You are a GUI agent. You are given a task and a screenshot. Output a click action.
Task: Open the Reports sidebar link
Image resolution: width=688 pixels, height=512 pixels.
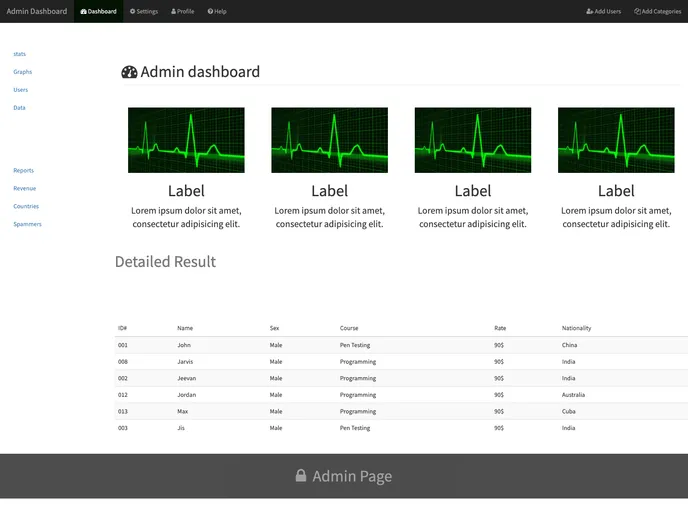click(x=23, y=171)
